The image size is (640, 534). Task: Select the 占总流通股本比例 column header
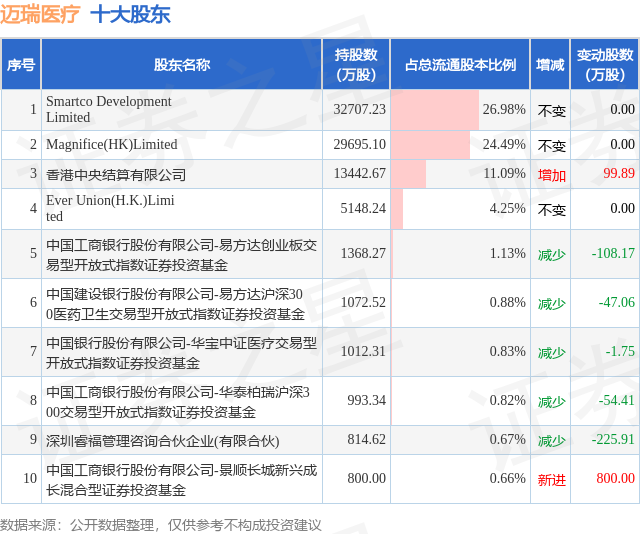coord(460,65)
